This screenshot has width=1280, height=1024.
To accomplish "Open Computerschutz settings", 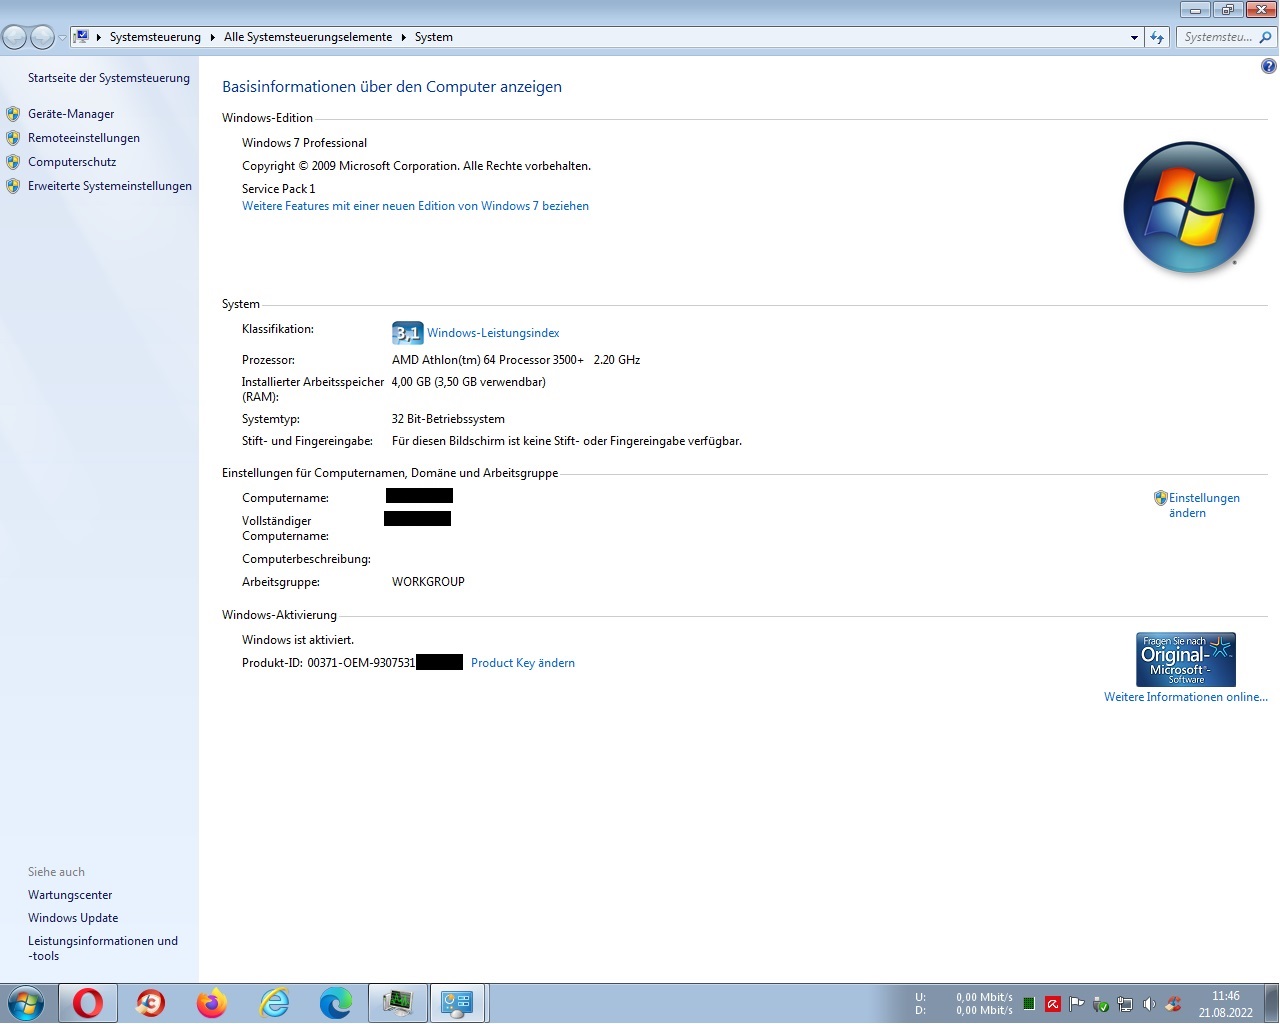I will click(72, 162).
